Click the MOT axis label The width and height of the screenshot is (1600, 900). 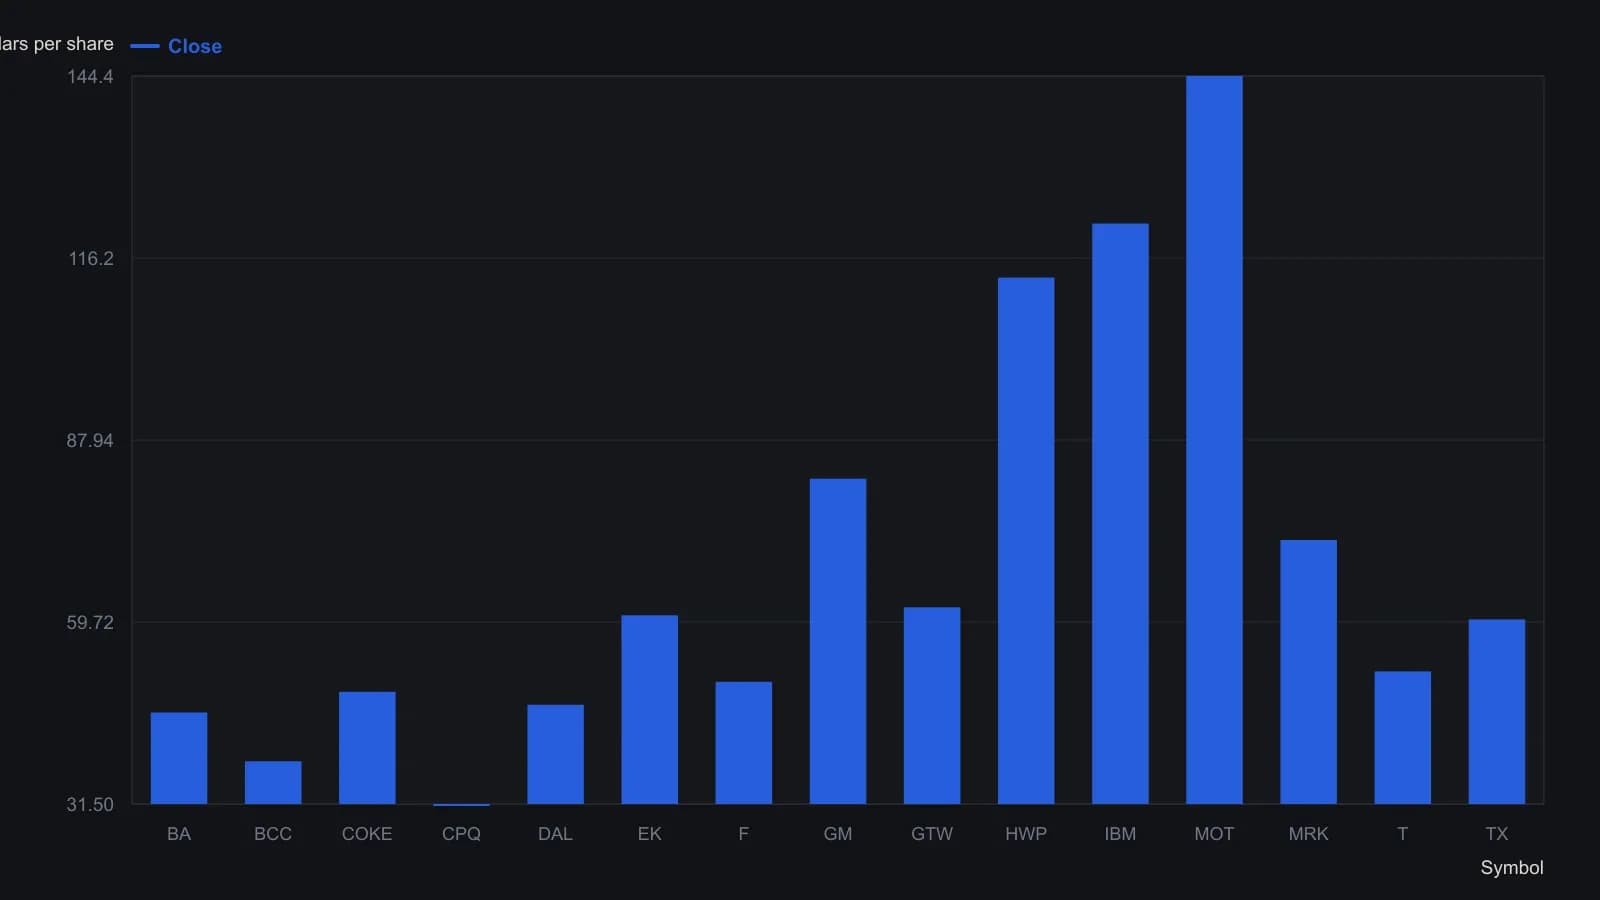[1214, 834]
